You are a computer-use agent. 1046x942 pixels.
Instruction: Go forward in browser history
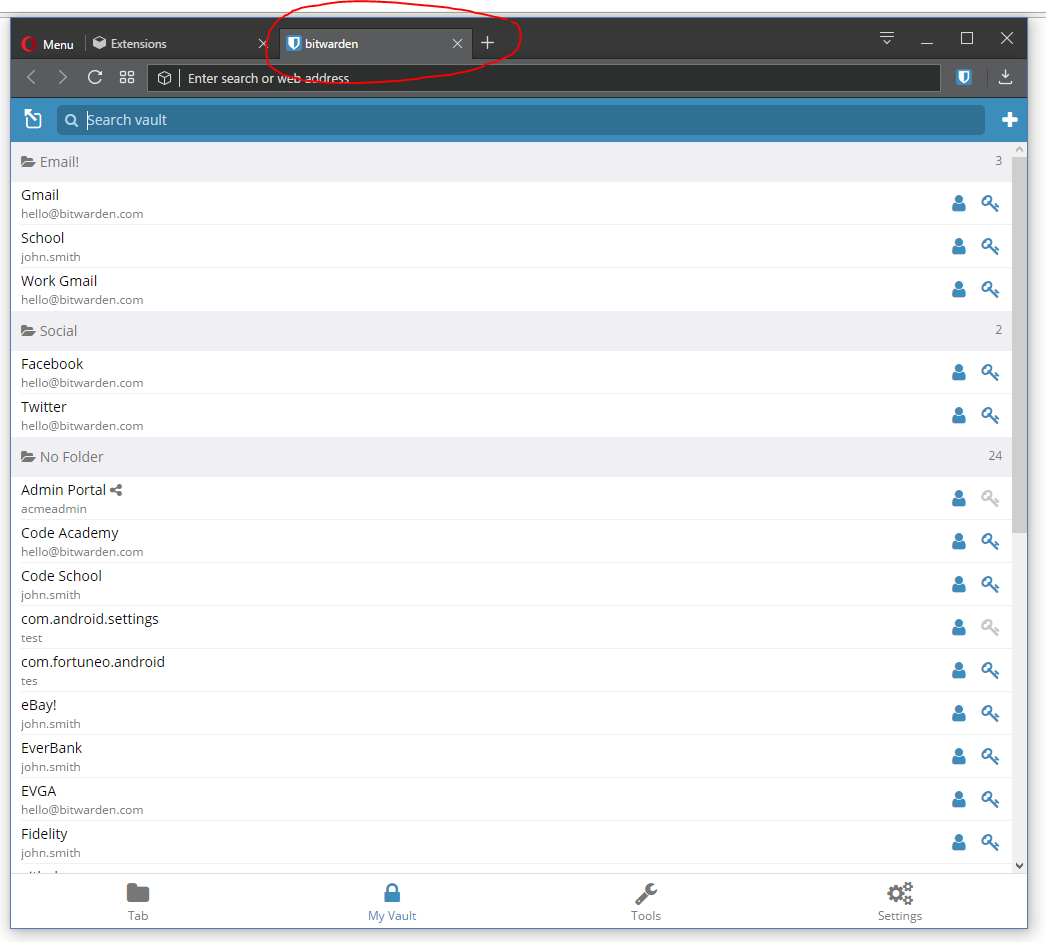point(63,77)
